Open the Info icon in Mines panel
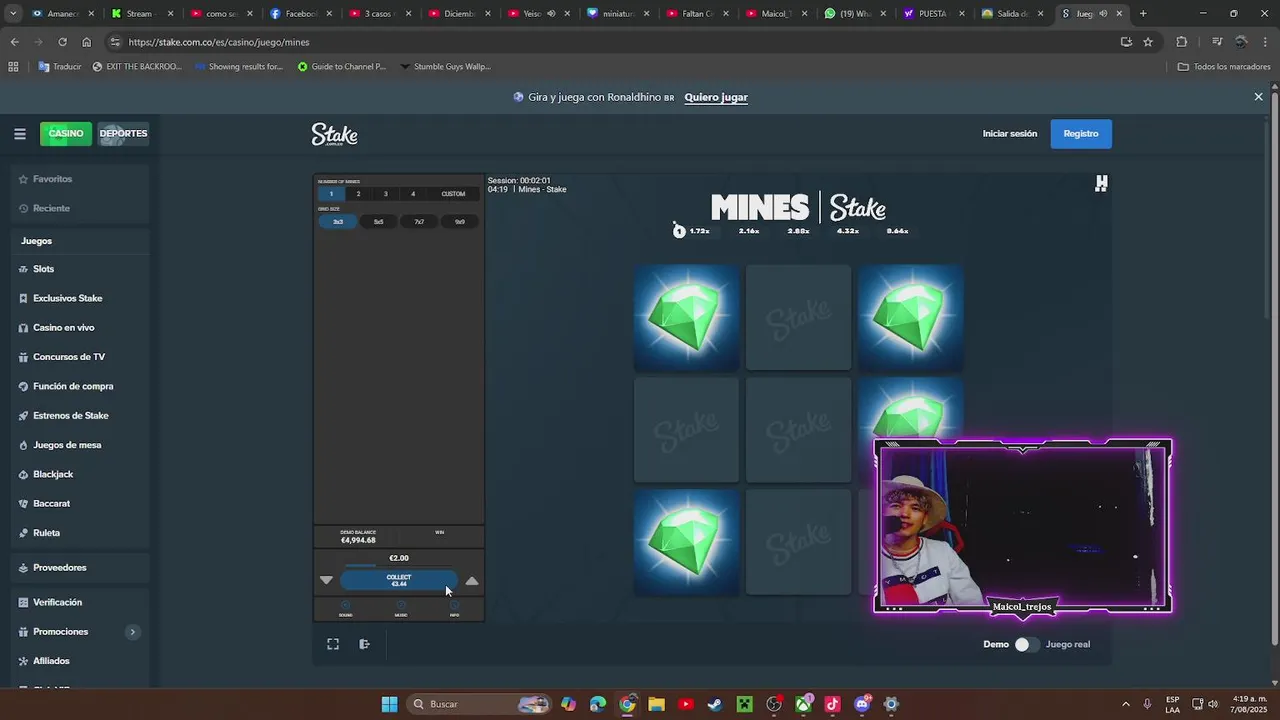1280x720 pixels. [x=454, y=609]
